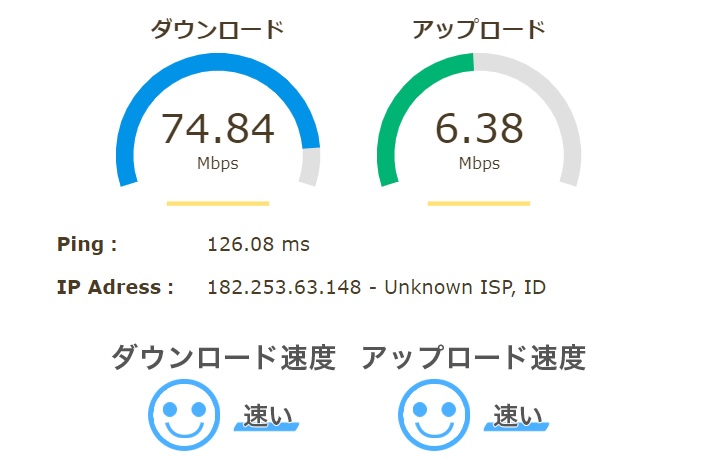Screen dimensions: 715x471
Task: Select the アップロード heading above the gauge
Action: [x=479, y=30]
